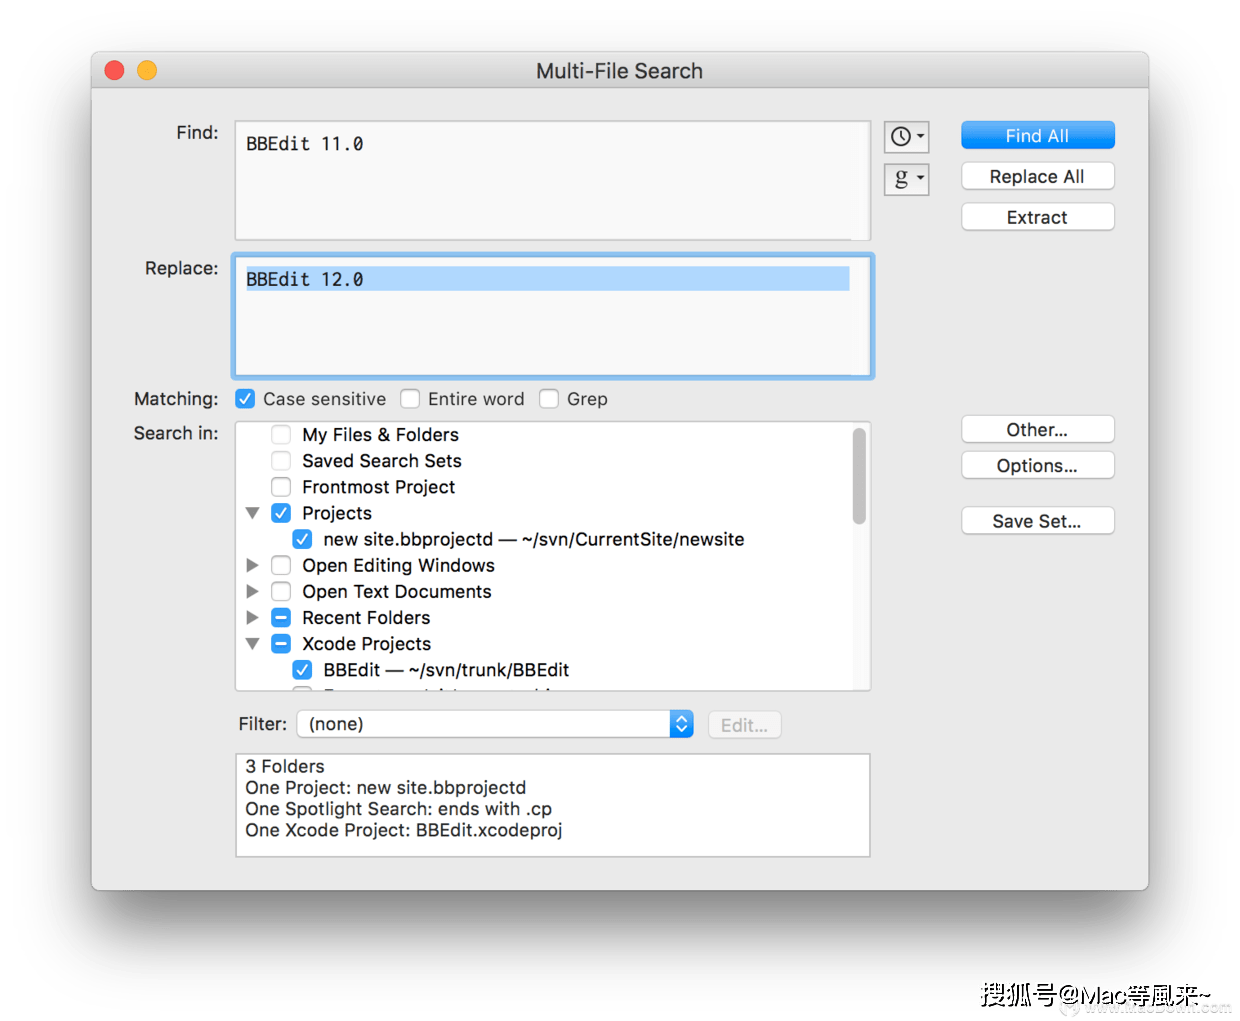Click the Other... button
The height and width of the screenshot is (1021, 1240).
[x=1037, y=430]
